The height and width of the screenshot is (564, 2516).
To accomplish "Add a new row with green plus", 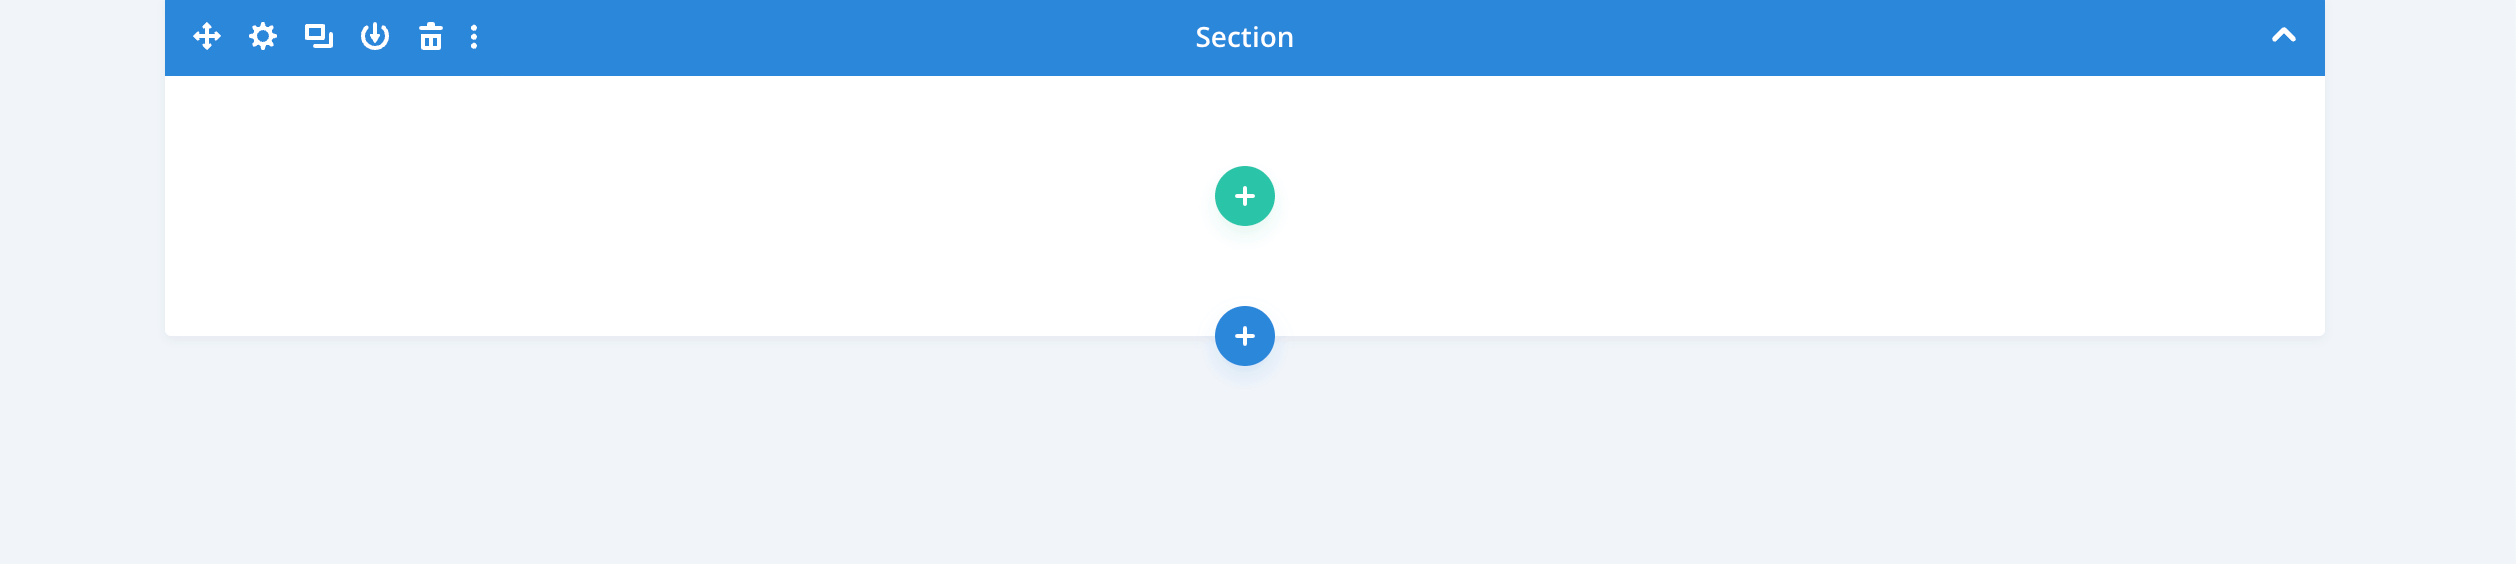I will click(x=1245, y=196).
